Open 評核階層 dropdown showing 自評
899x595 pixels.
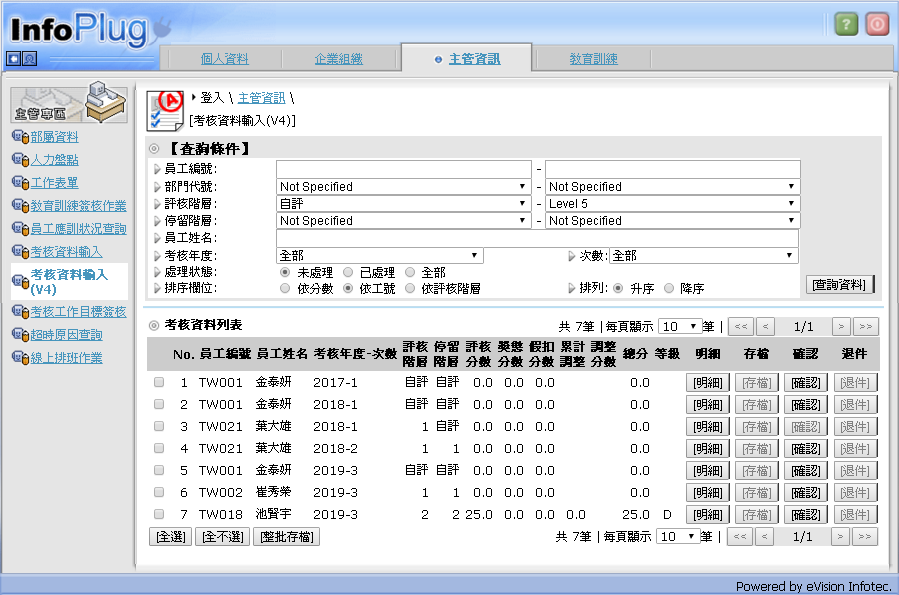tap(403, 203)
